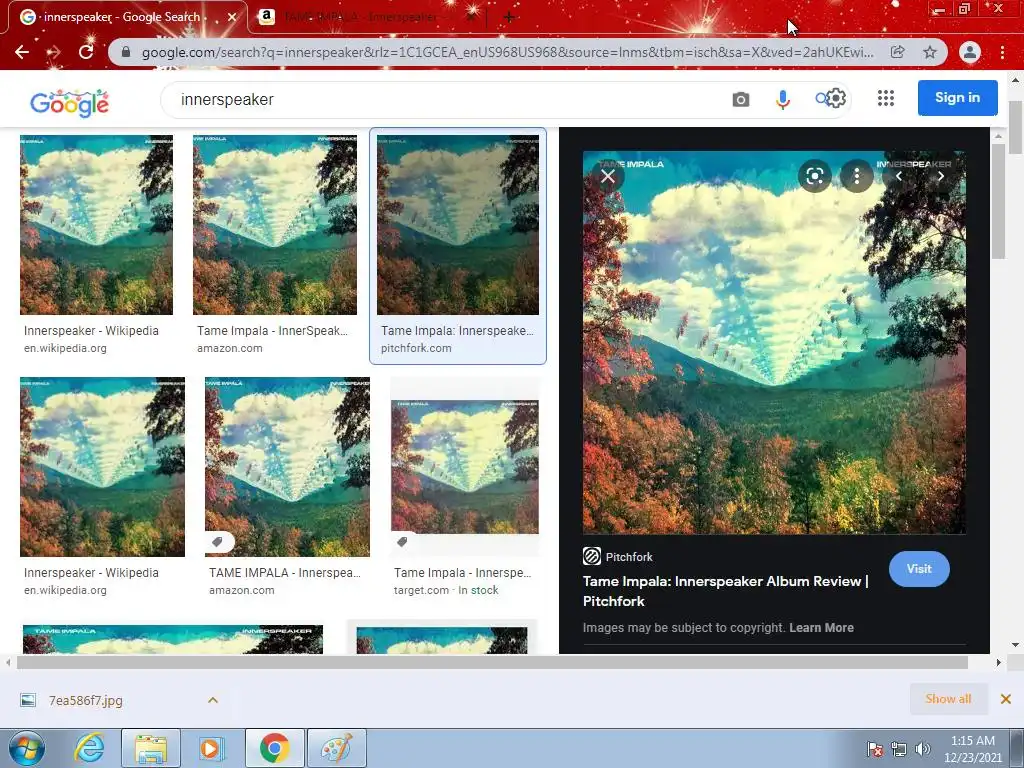Open Windows Media Player from taskbar
This screenshot has width=1024, height=768.
(211, 748)
